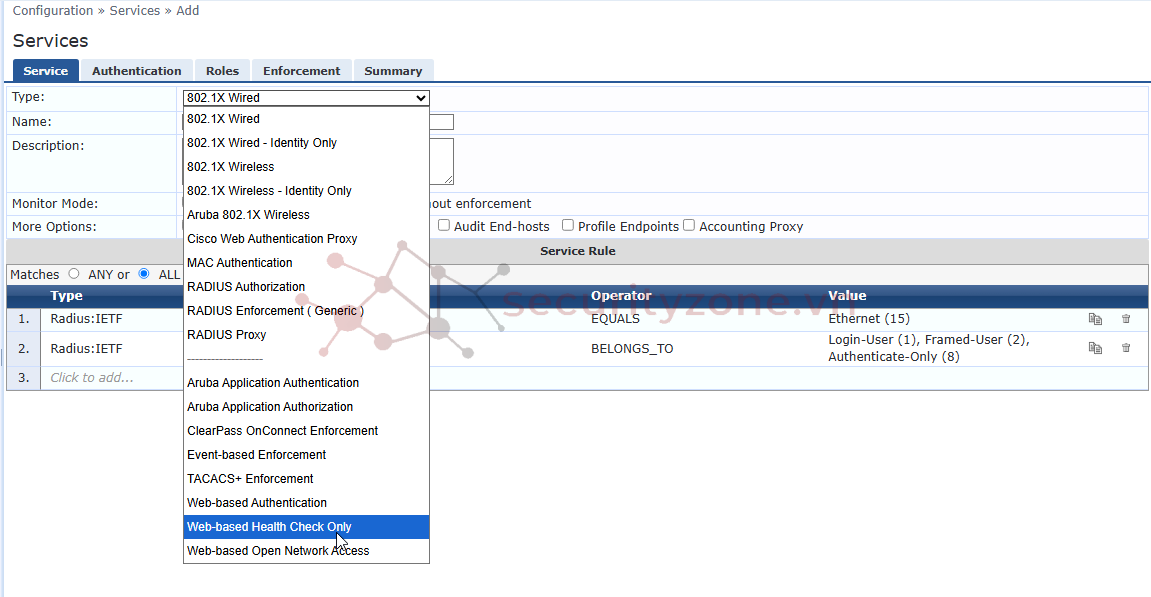
Task: Switch to the Authentication tab
Action: coord(137,71)
